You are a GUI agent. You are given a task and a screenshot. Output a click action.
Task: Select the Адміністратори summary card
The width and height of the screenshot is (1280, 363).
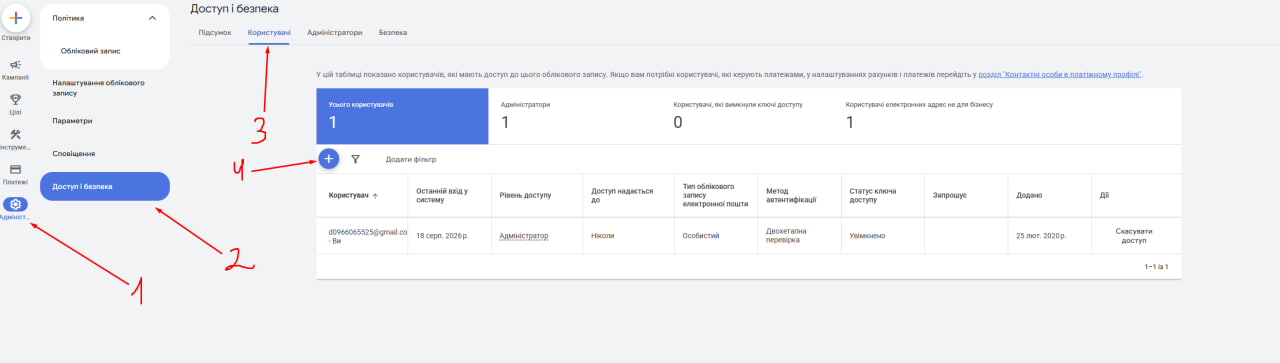(x=574, y=115)
